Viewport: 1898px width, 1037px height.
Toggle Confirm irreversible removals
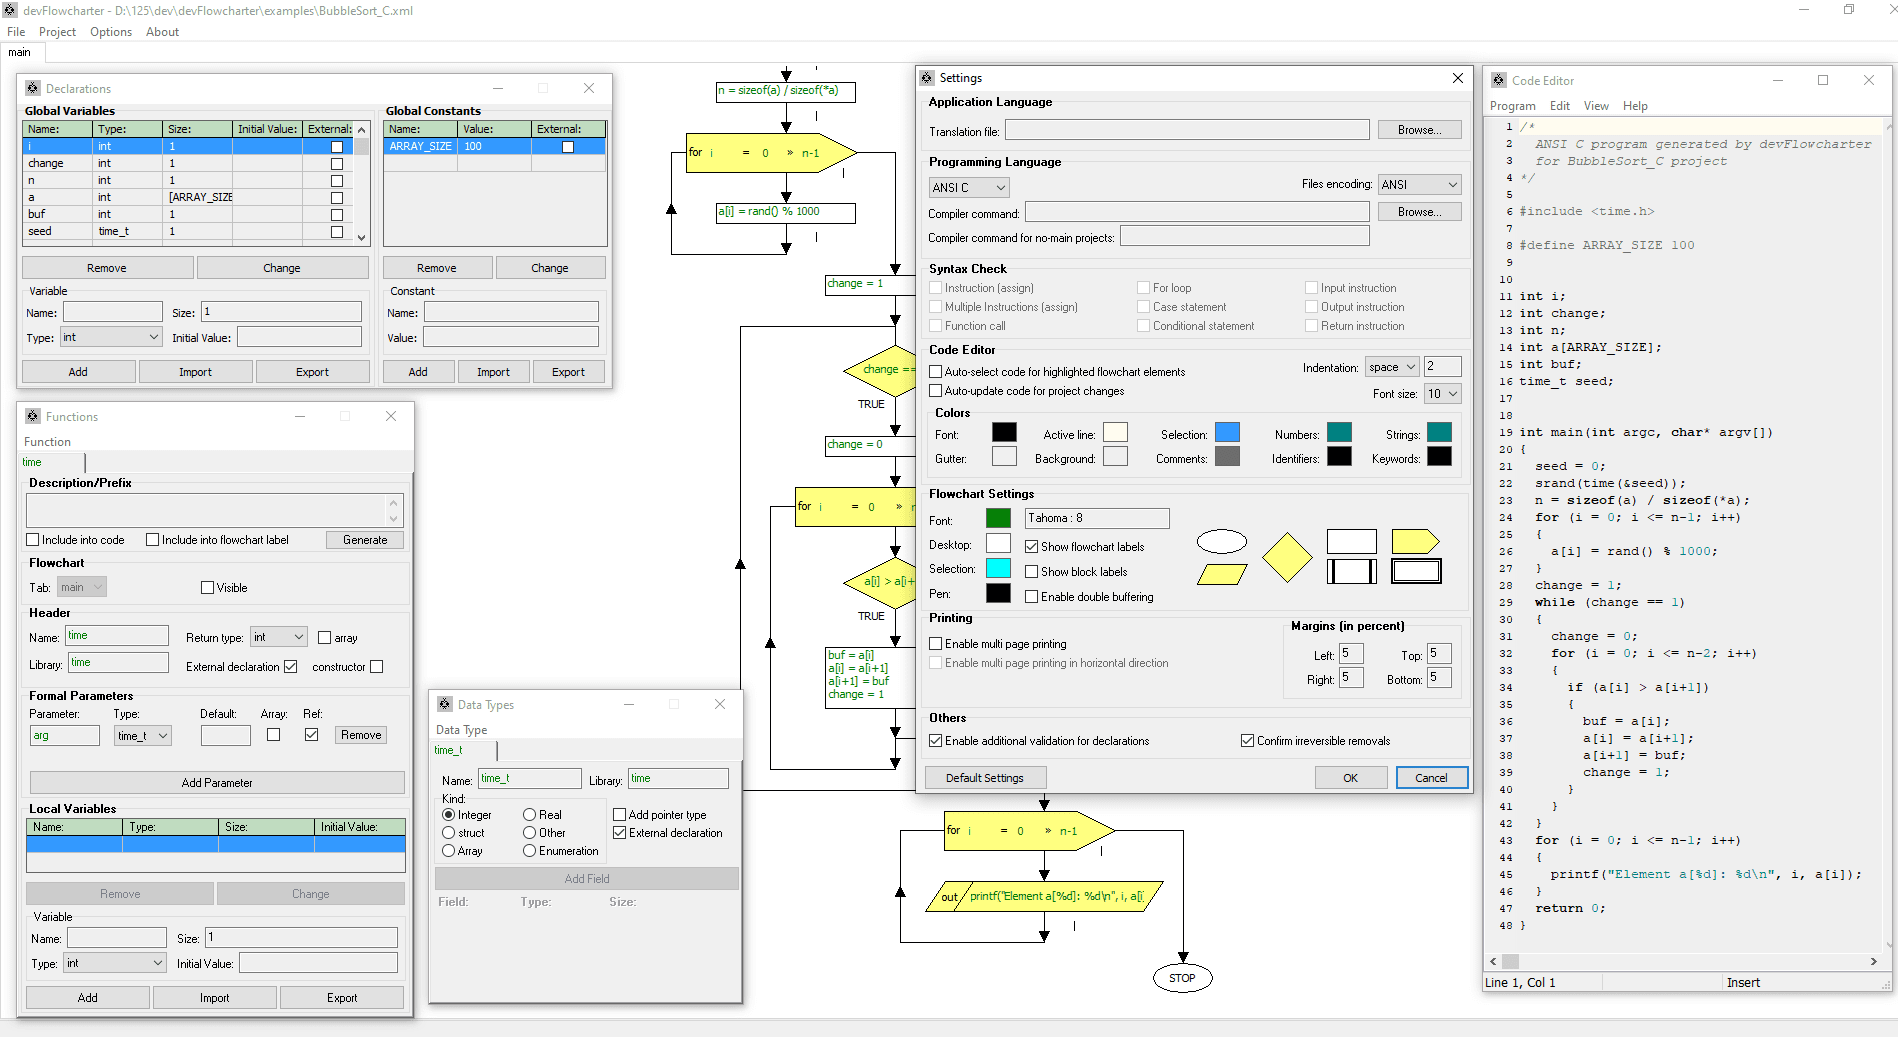point(1248,741)
